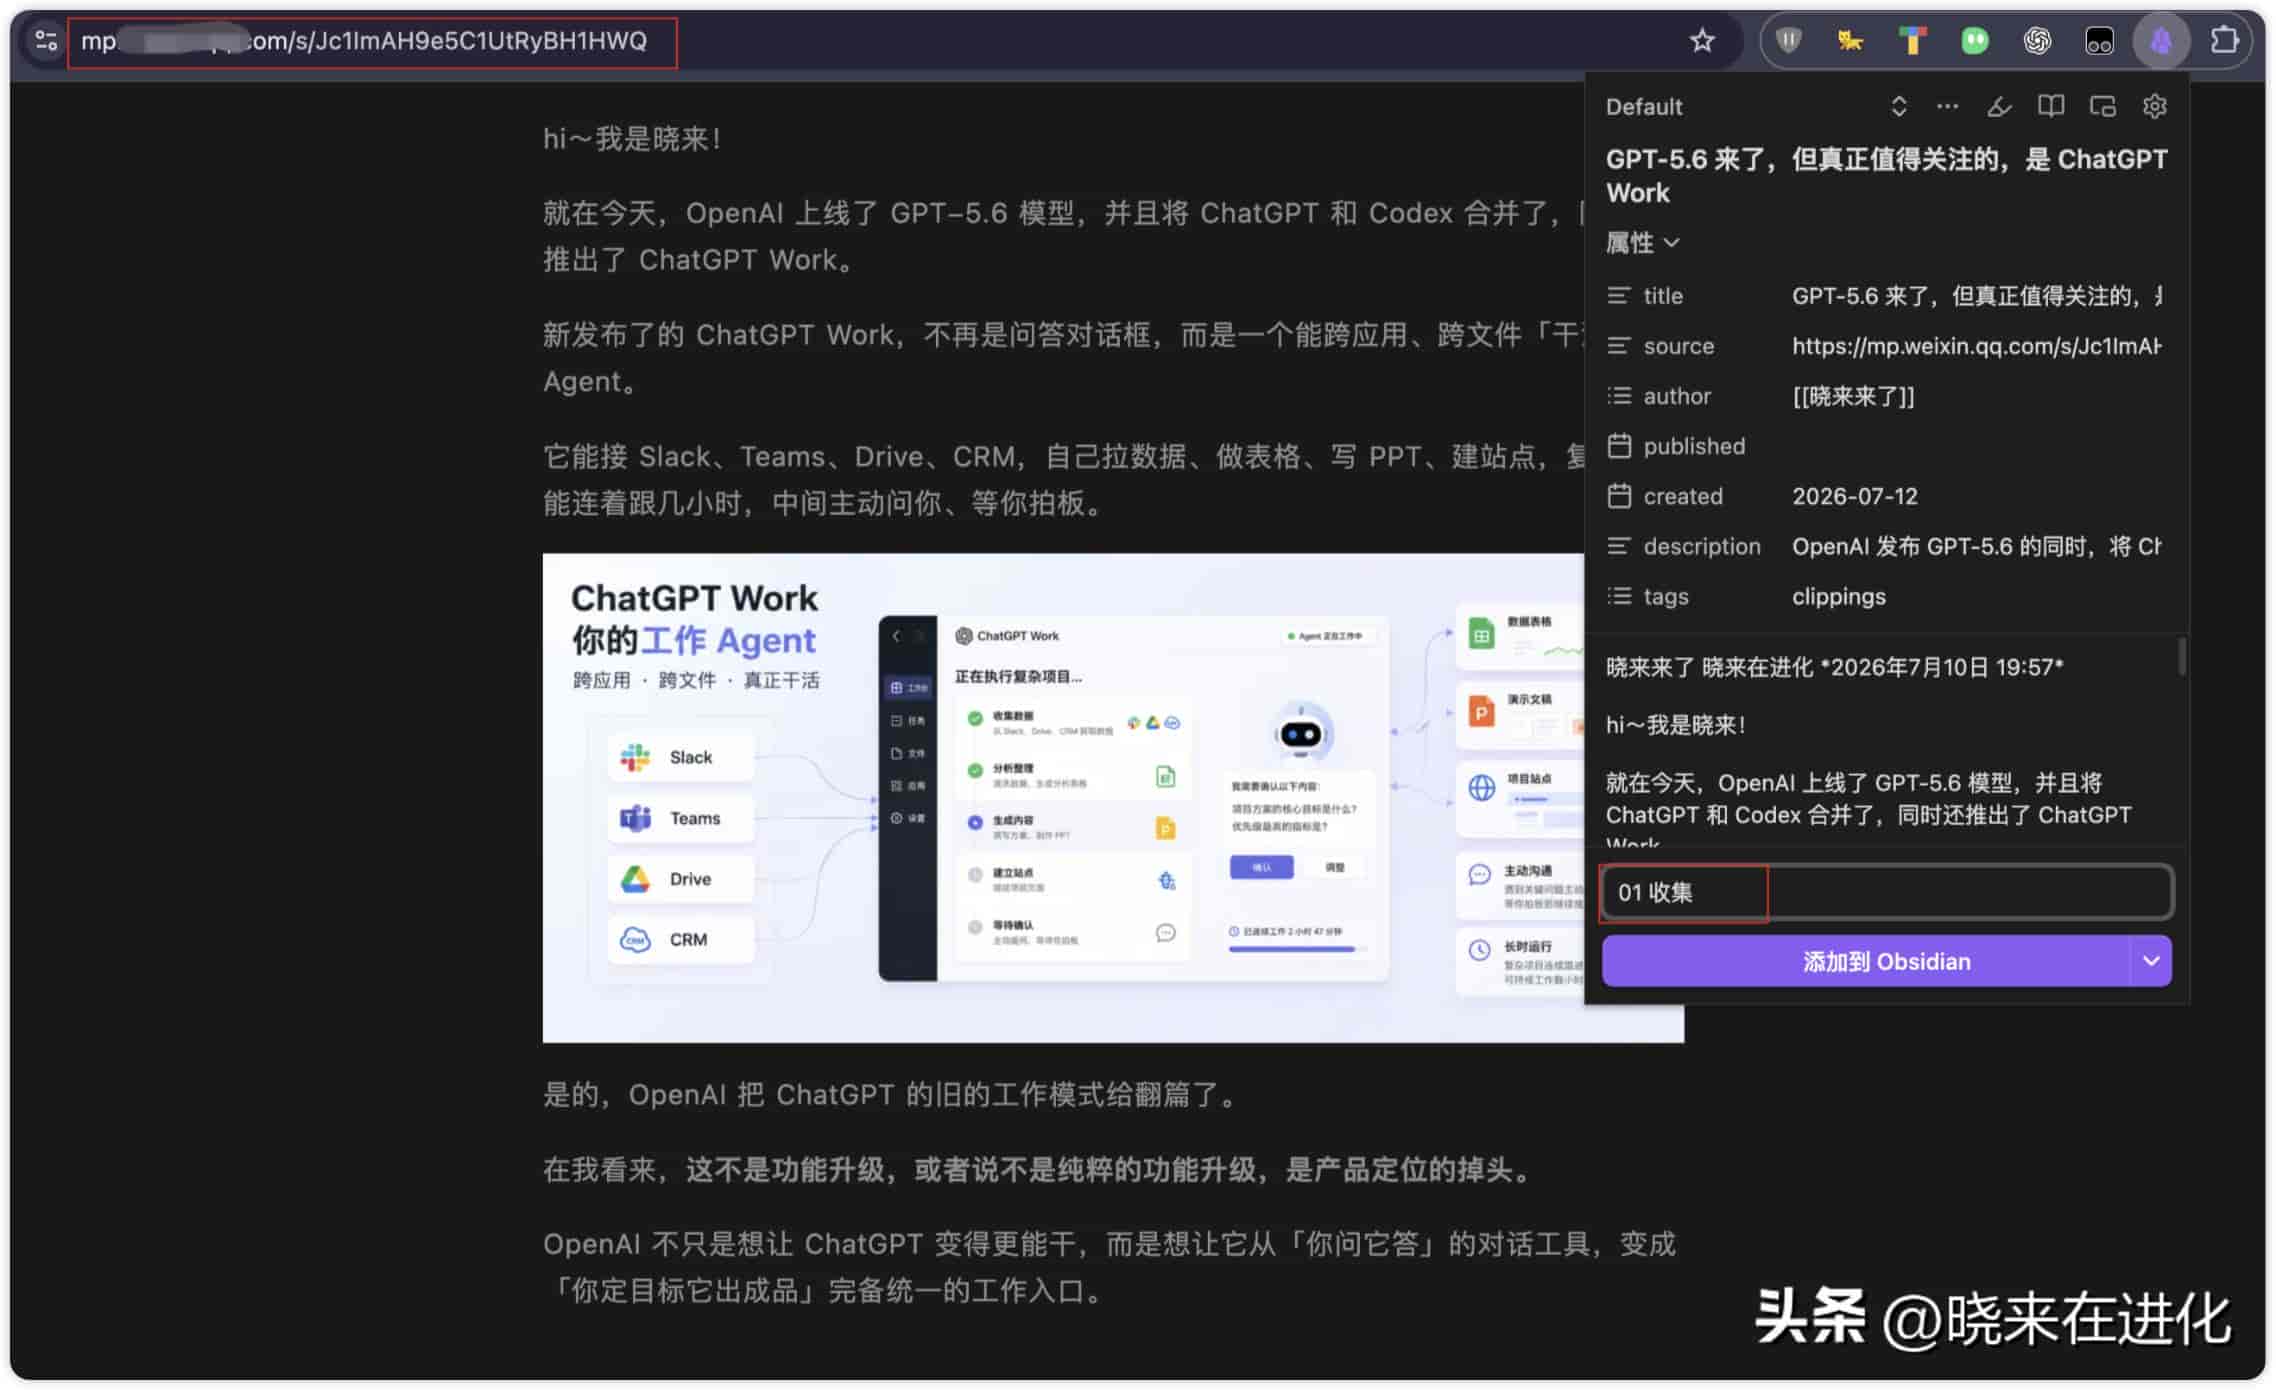Open the ChatGPT Work infographic image

1063,798
